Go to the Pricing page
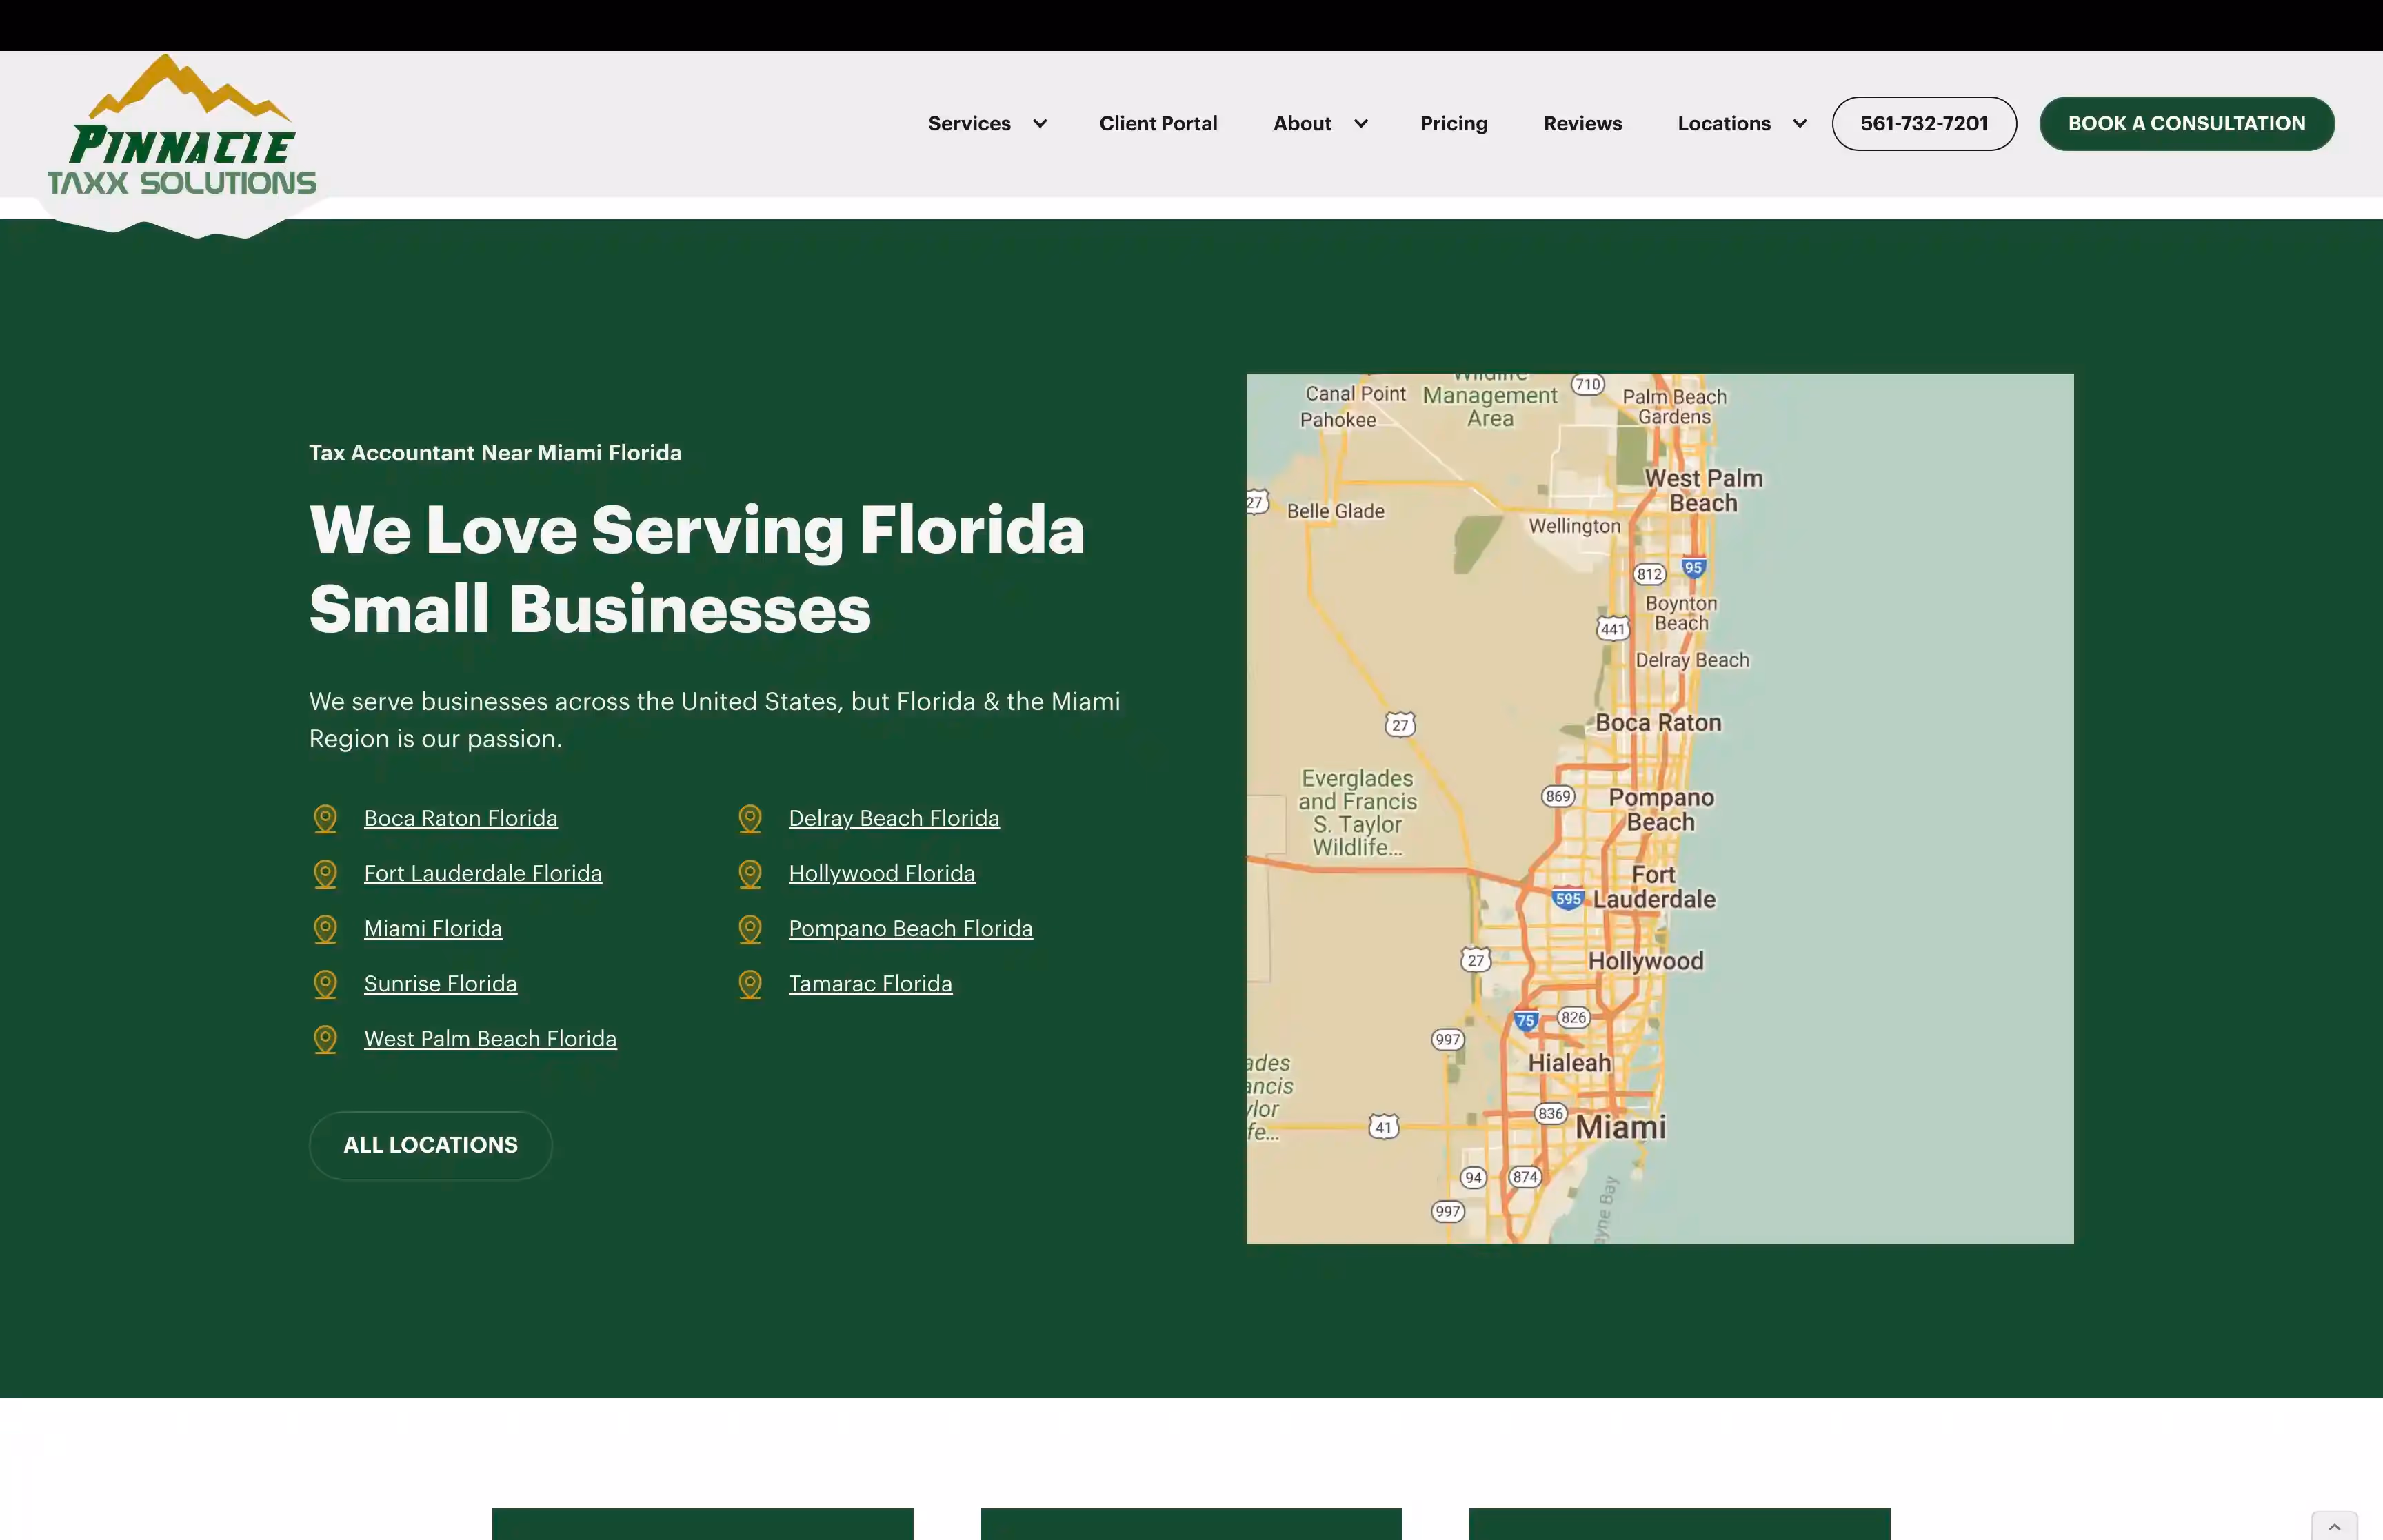The height and width of the screenshot is (1540, 2383). point(1453,124)
